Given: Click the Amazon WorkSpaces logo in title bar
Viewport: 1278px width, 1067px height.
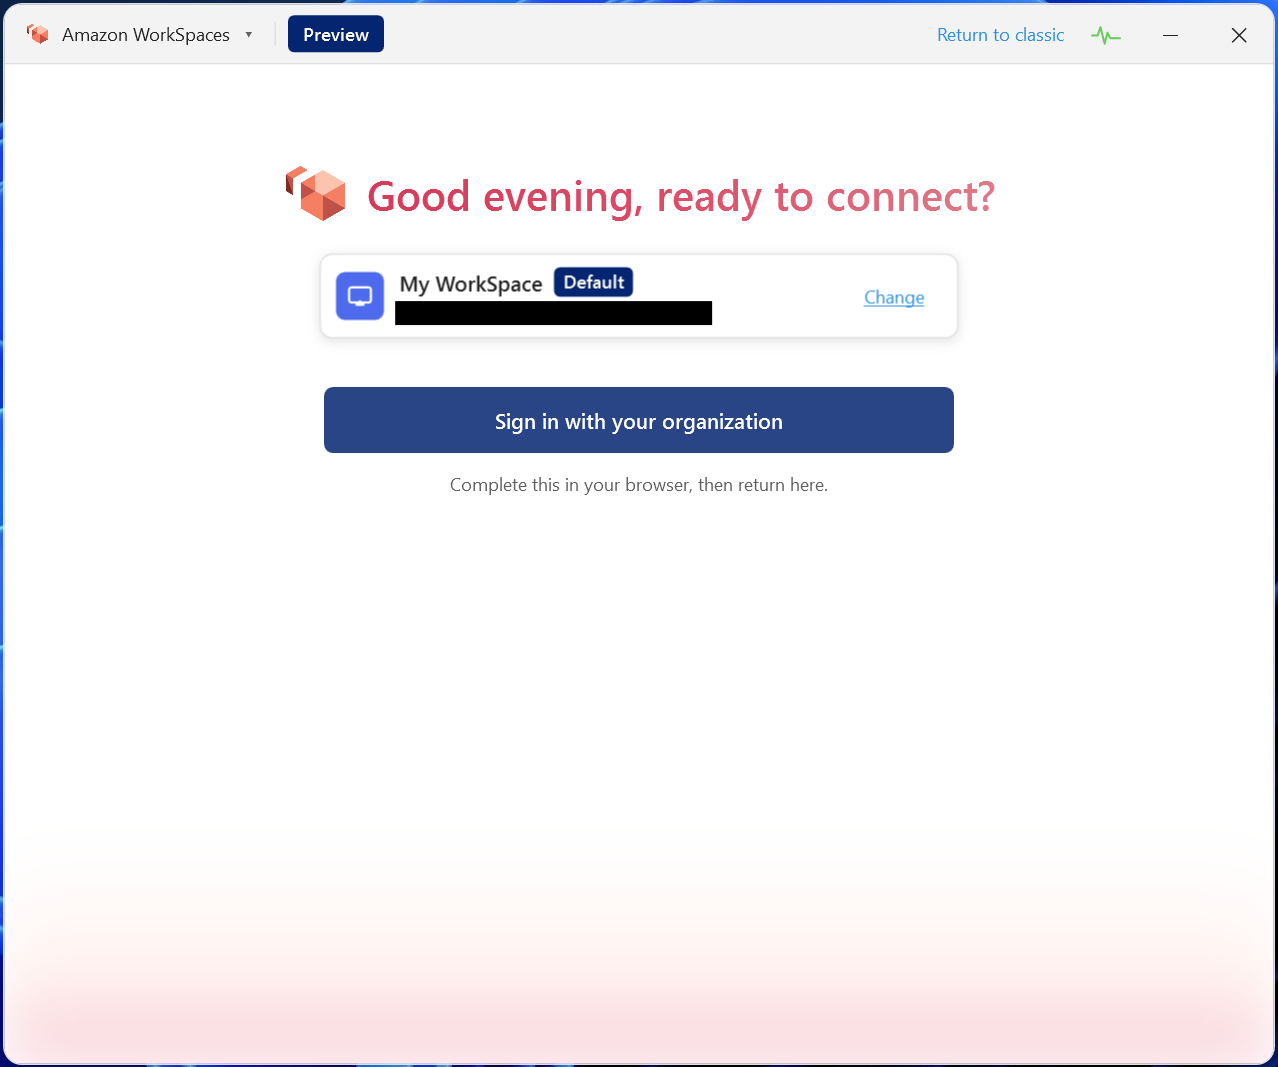Looking at the screenshot, I should (38, 34).
